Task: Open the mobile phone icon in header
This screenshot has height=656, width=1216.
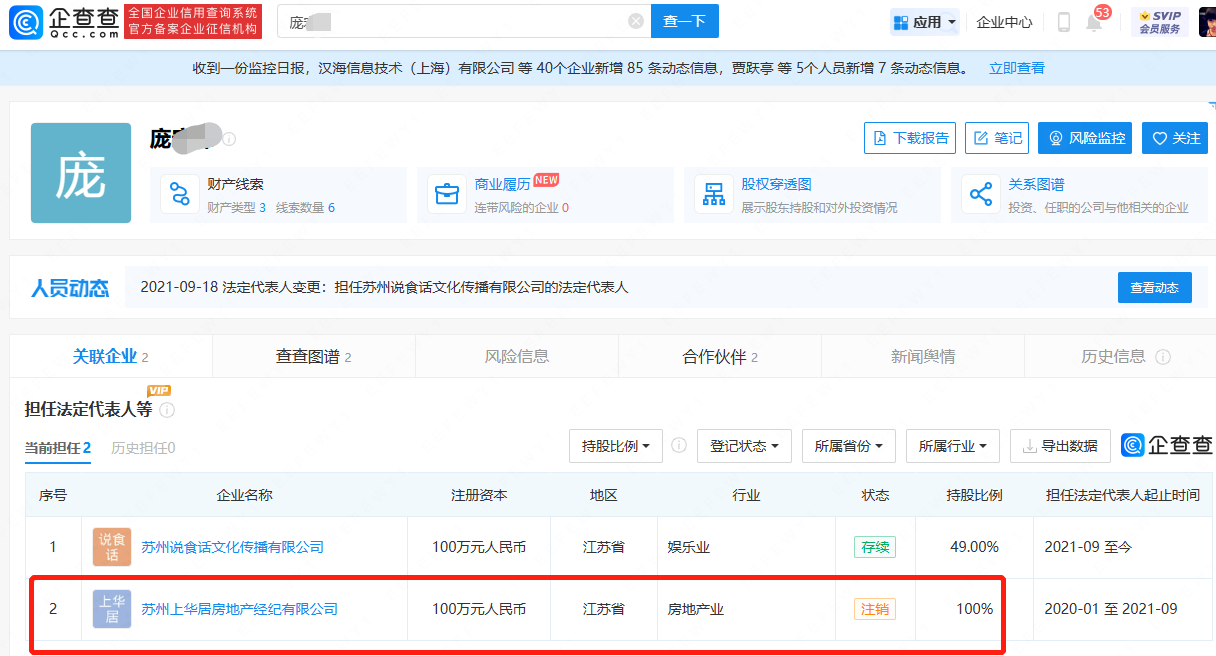Action: 1063,22
